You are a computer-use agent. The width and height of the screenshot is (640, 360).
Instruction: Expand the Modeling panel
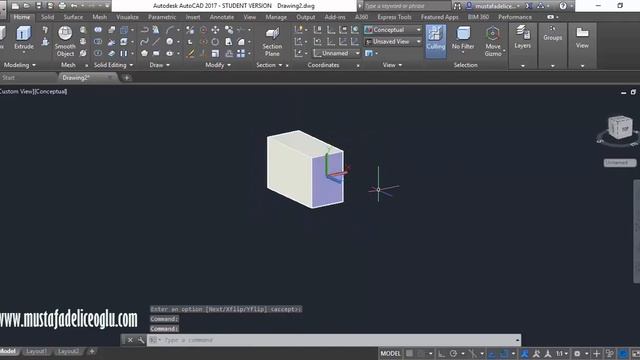(x=19, y=65)
